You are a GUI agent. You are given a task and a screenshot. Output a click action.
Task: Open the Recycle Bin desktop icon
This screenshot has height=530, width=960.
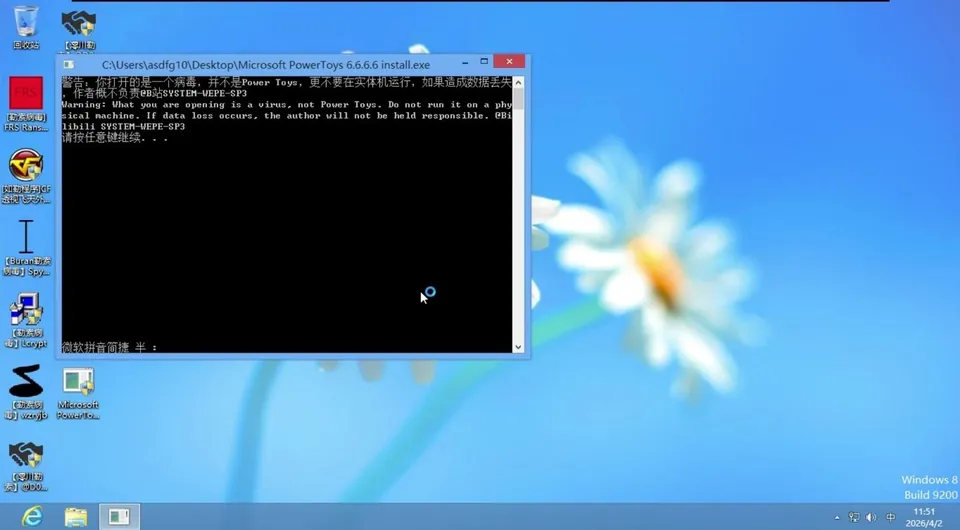click(26, 28)
